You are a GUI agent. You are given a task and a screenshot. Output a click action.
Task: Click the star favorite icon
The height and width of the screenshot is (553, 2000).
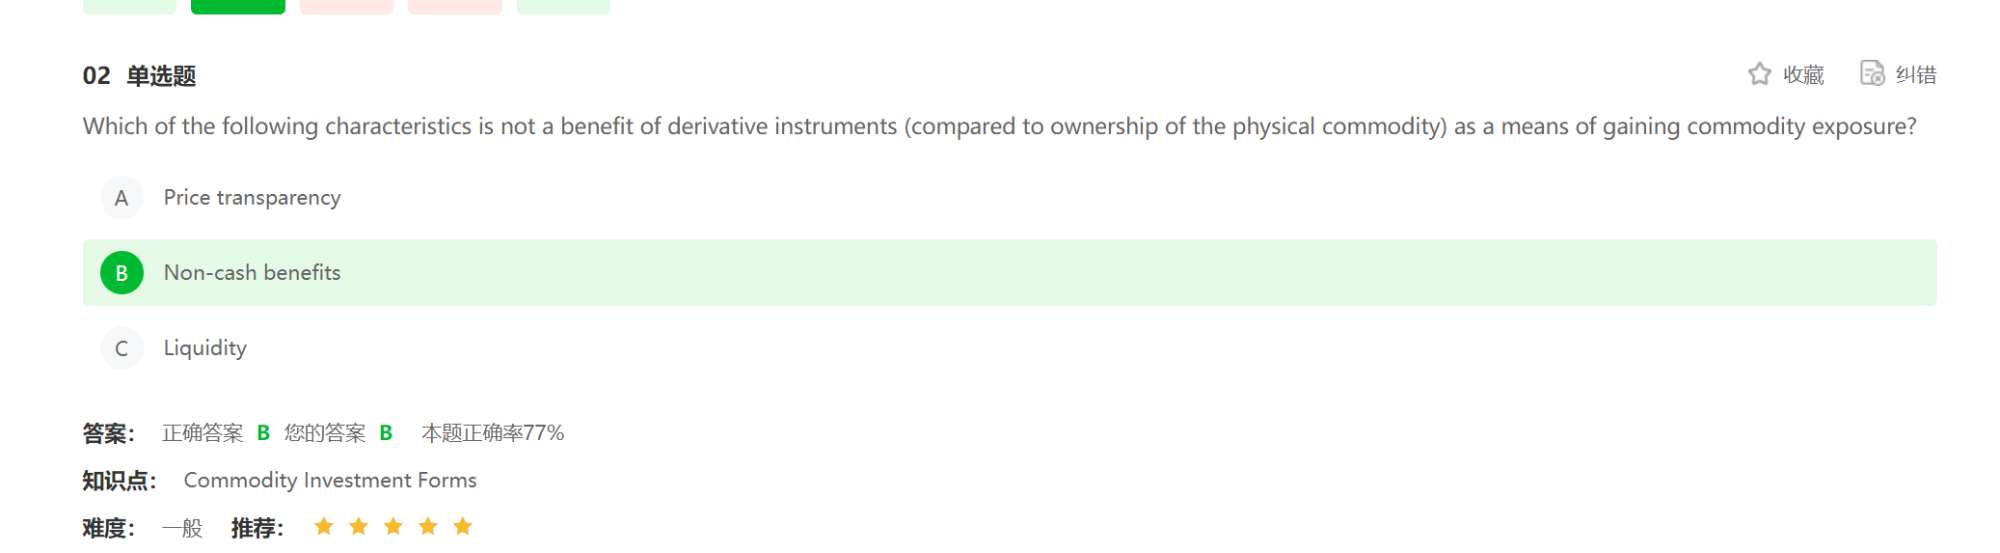1759,74
